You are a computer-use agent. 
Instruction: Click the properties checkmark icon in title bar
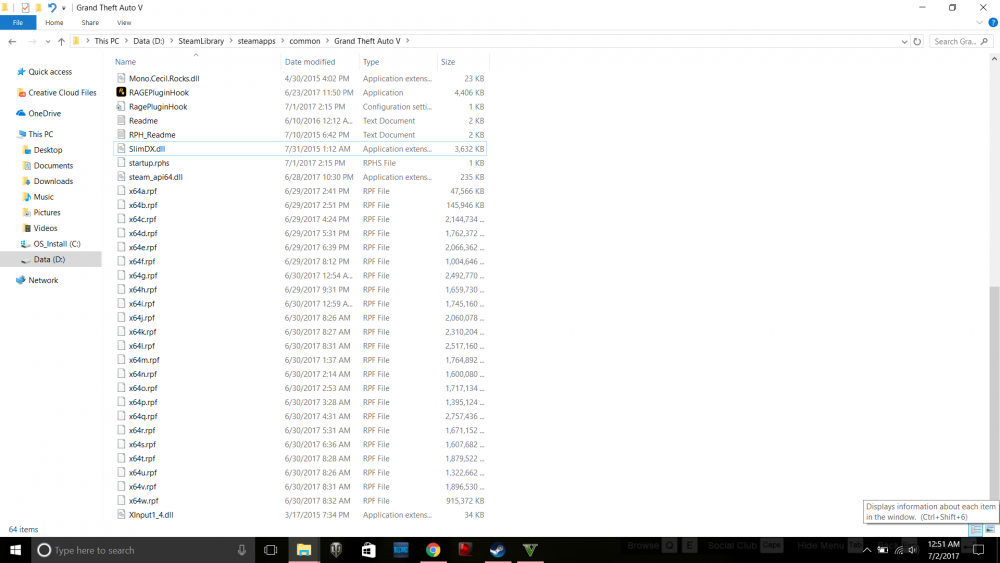(x=25, y=8)
